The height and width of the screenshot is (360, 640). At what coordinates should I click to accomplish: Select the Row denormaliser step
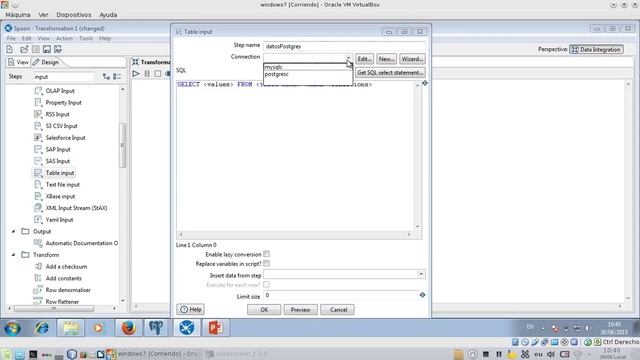pyautogui.click(x=68, y=290)
